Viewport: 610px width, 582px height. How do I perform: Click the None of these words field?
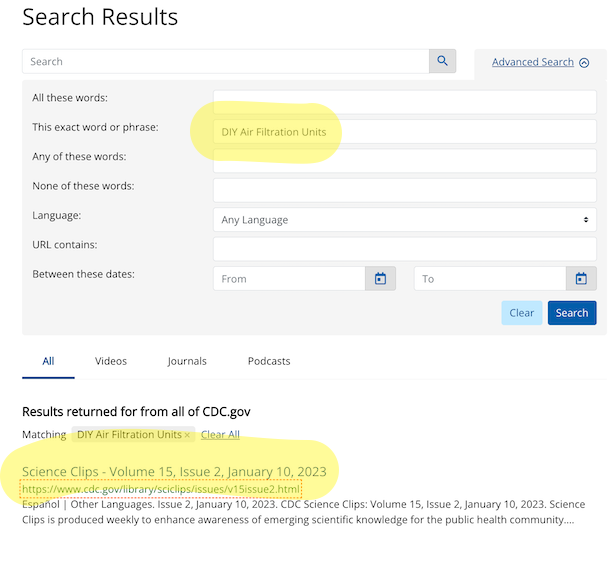point(404,190)
